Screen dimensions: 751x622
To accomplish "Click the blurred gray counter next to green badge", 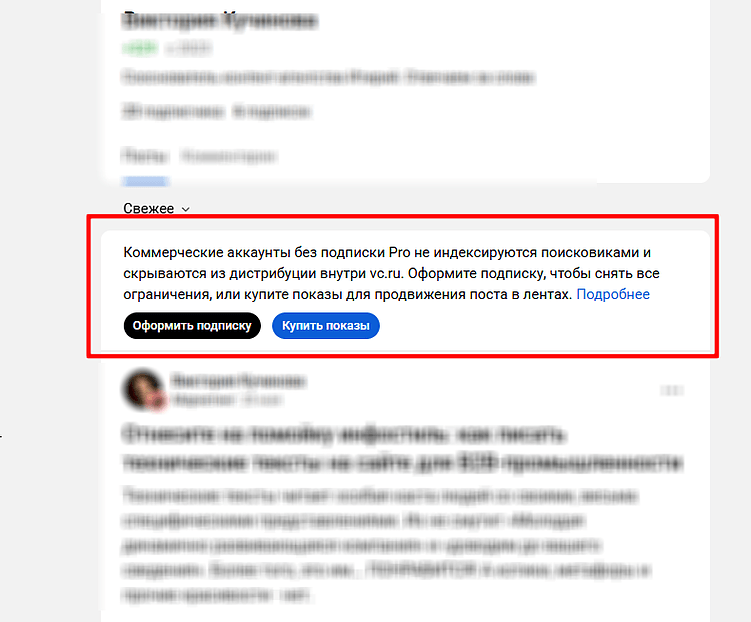I will [x=188, y=48].
